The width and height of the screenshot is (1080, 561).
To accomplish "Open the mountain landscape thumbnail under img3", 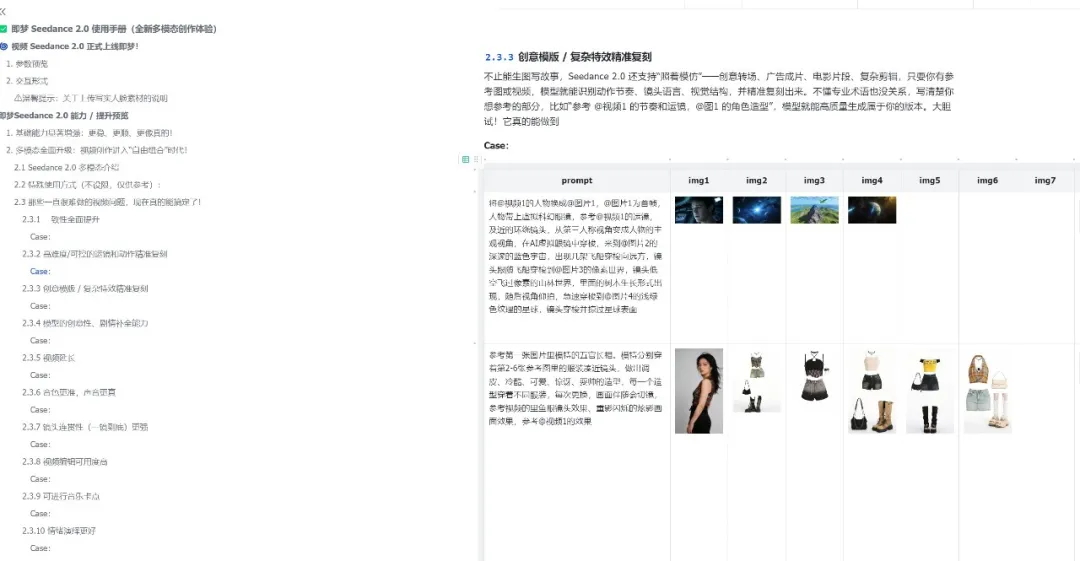I will (x=814, y=209).
